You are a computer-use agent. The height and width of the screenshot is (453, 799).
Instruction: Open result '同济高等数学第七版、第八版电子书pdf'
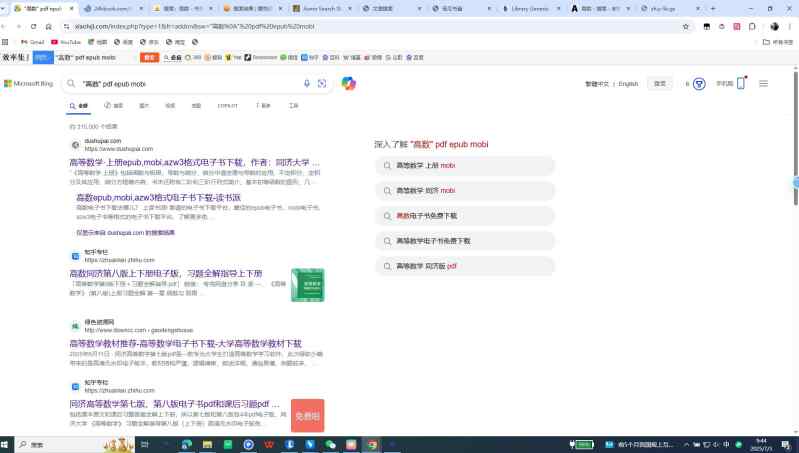174,404
